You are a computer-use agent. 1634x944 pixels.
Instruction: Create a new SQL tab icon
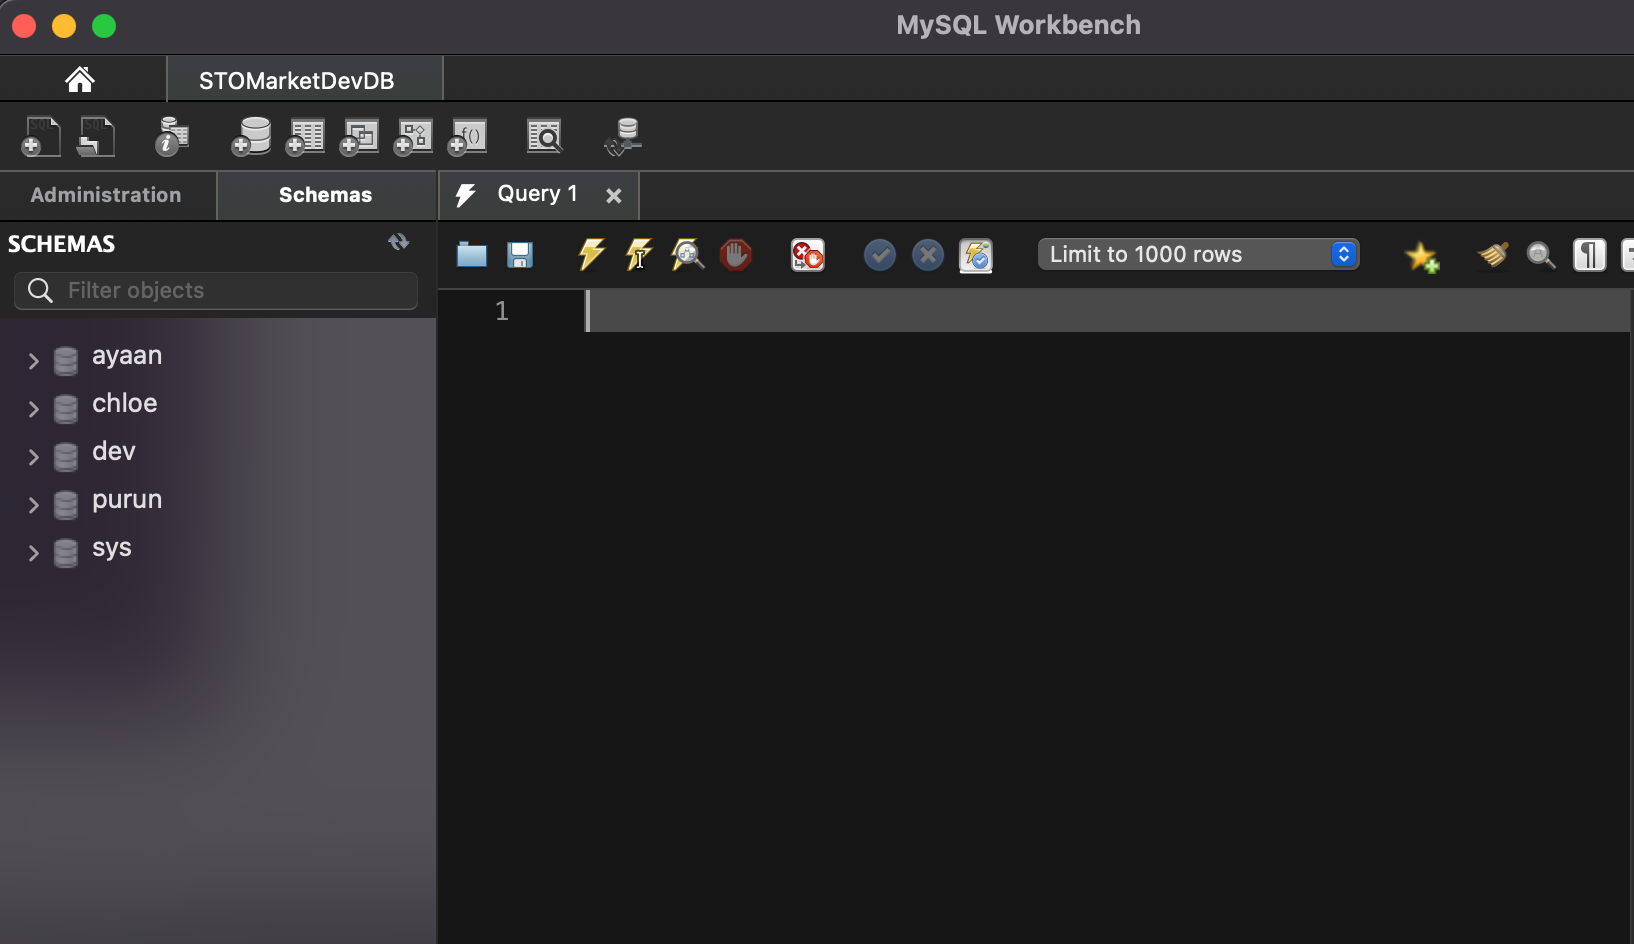pos(41,136)
